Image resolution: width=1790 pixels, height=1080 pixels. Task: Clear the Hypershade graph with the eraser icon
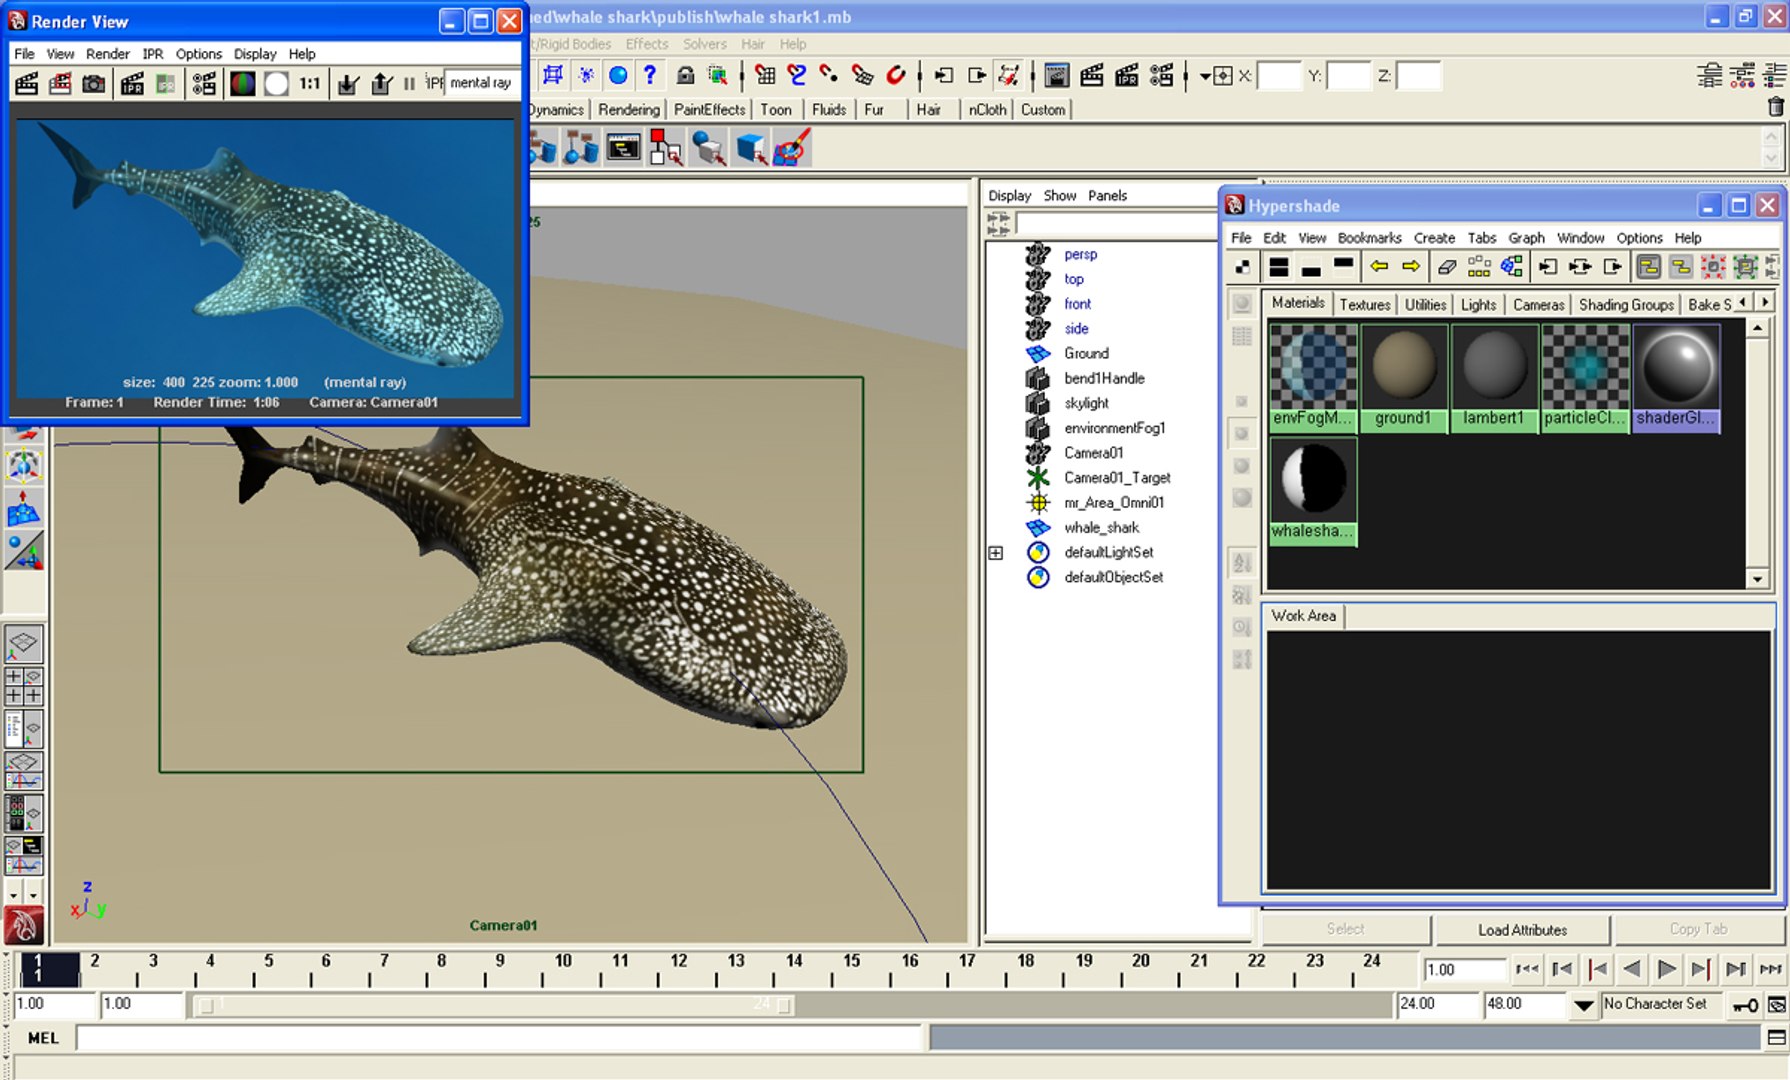pyautogui.click(x=1447, y=267)
